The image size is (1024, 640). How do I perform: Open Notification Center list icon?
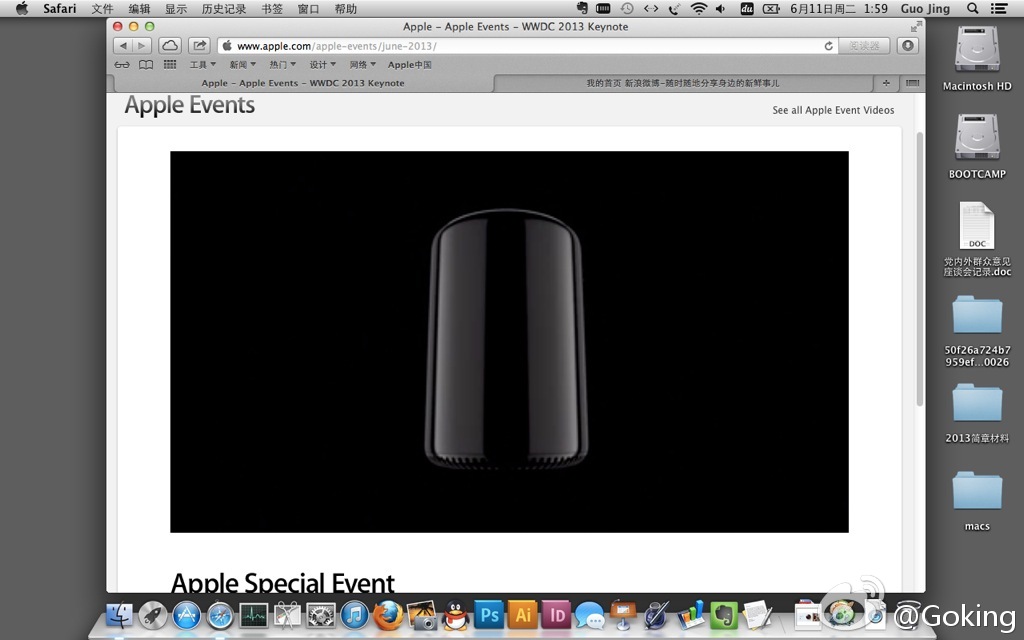tap(999, 8)
